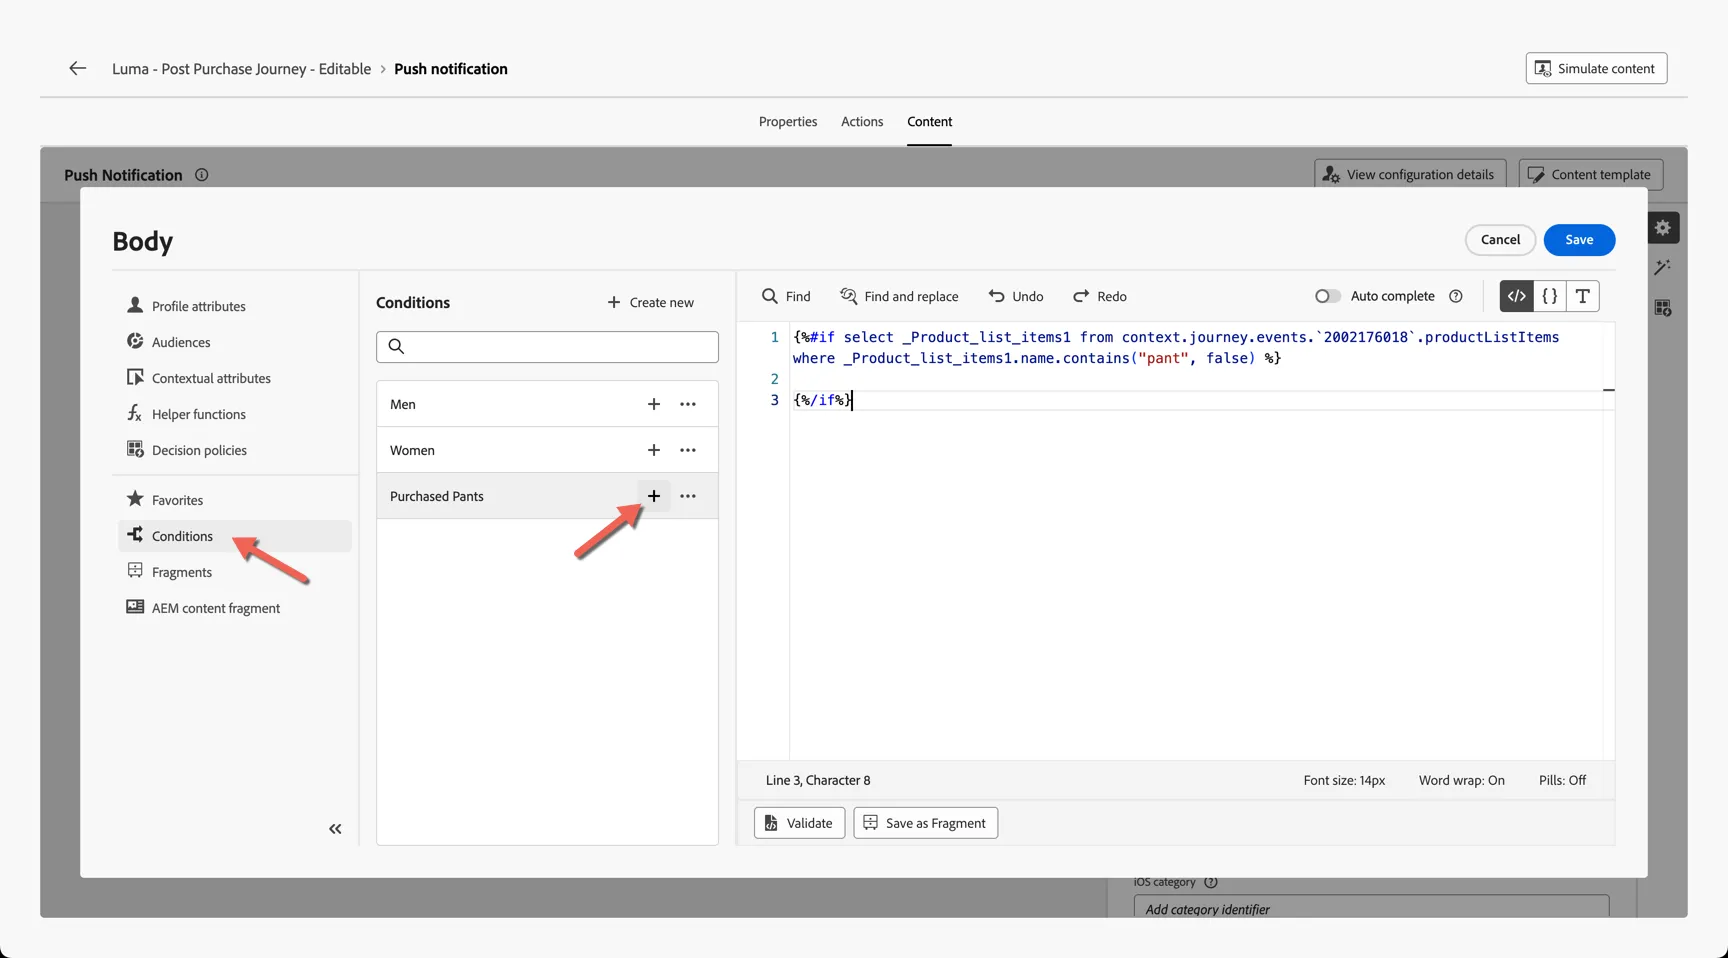Open Favorites in the sidebar

(x=234, y=500)
